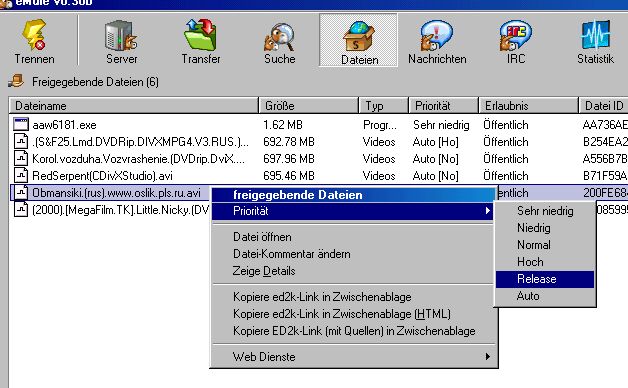Click priority cell Sehr niedrig for aaw6181.exe
Image resolution: width=628 pixels, height=388 pixels.
click(441, 125)
